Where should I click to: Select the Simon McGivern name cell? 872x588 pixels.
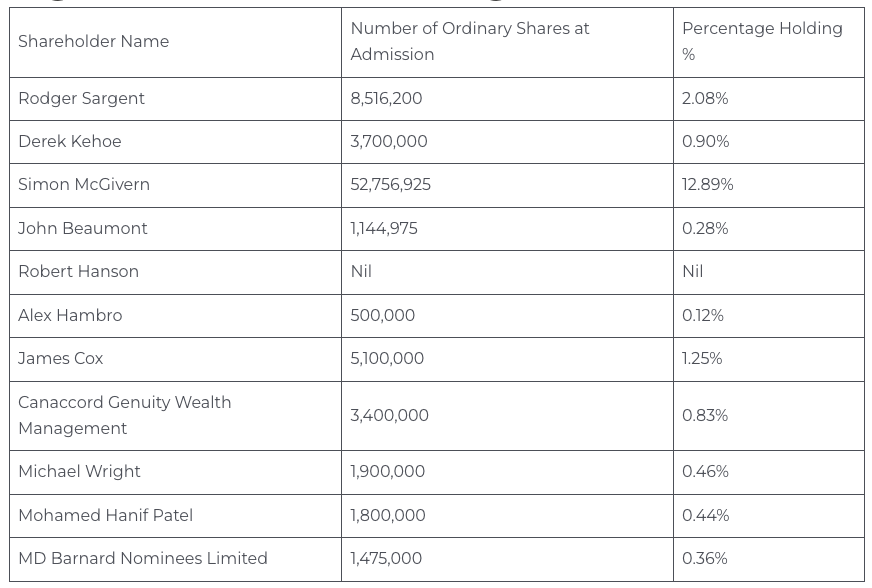(x=84, y=185)
